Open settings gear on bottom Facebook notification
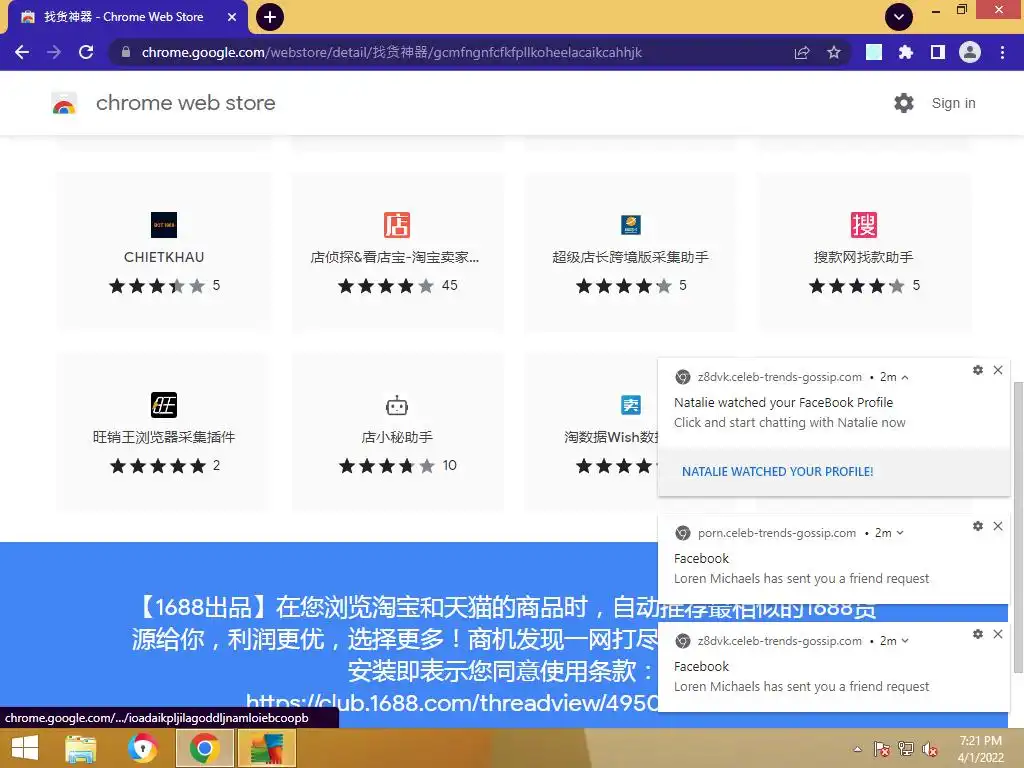 point(978,634)
